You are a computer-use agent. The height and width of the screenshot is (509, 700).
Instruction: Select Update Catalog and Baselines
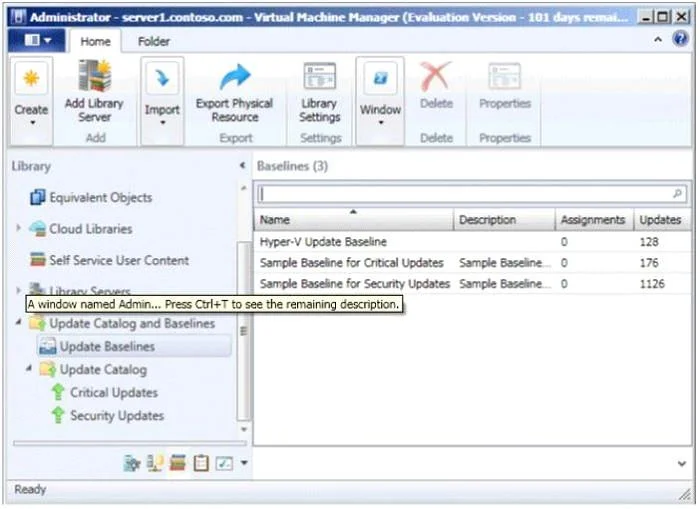pos(132,324)
